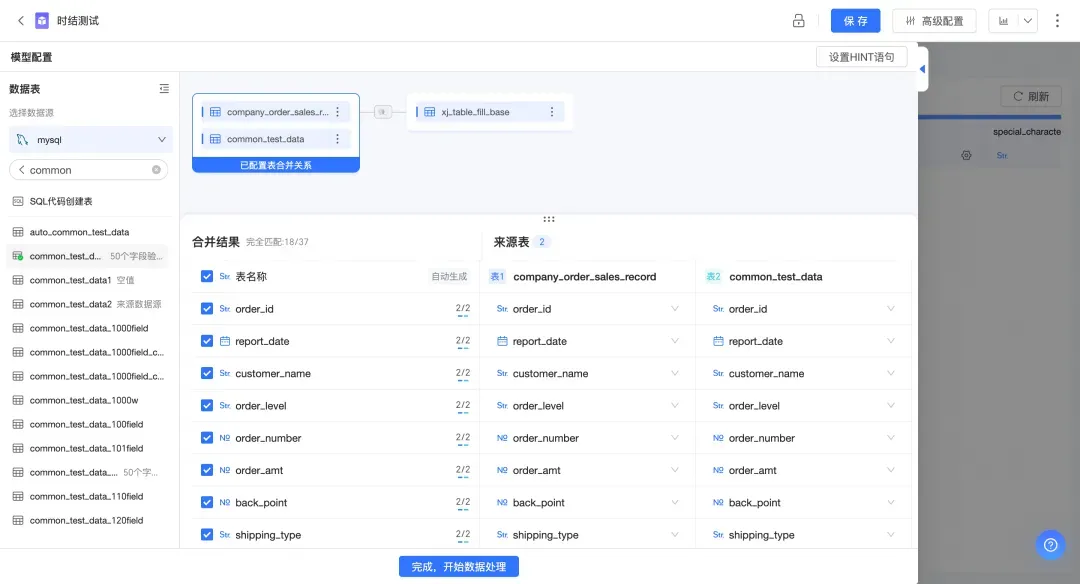Select common_test_data1 in table list
Viewport: 1080px width, 584px height.
pyautogui.click(x=70, y=280)
